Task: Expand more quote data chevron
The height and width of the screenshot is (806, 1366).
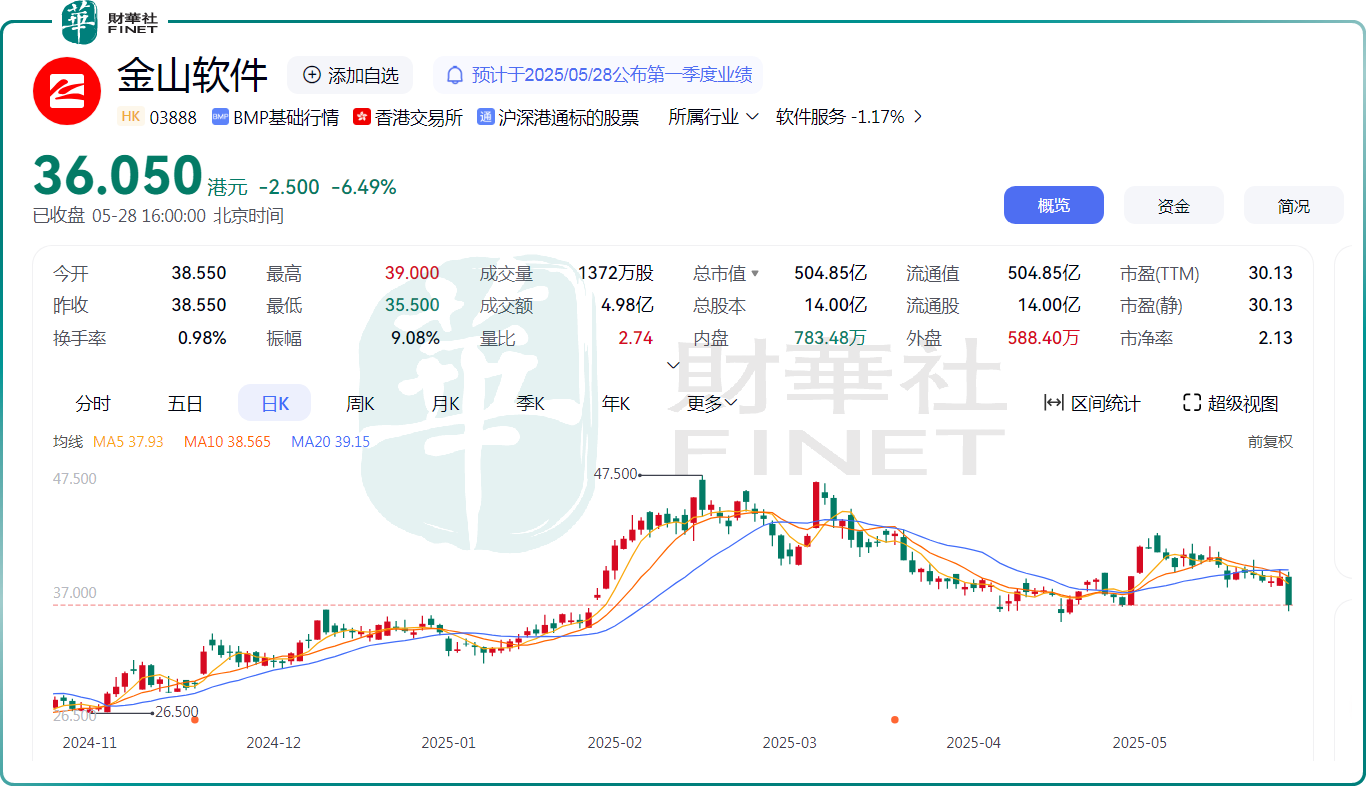Action: (x=673, y=365)
